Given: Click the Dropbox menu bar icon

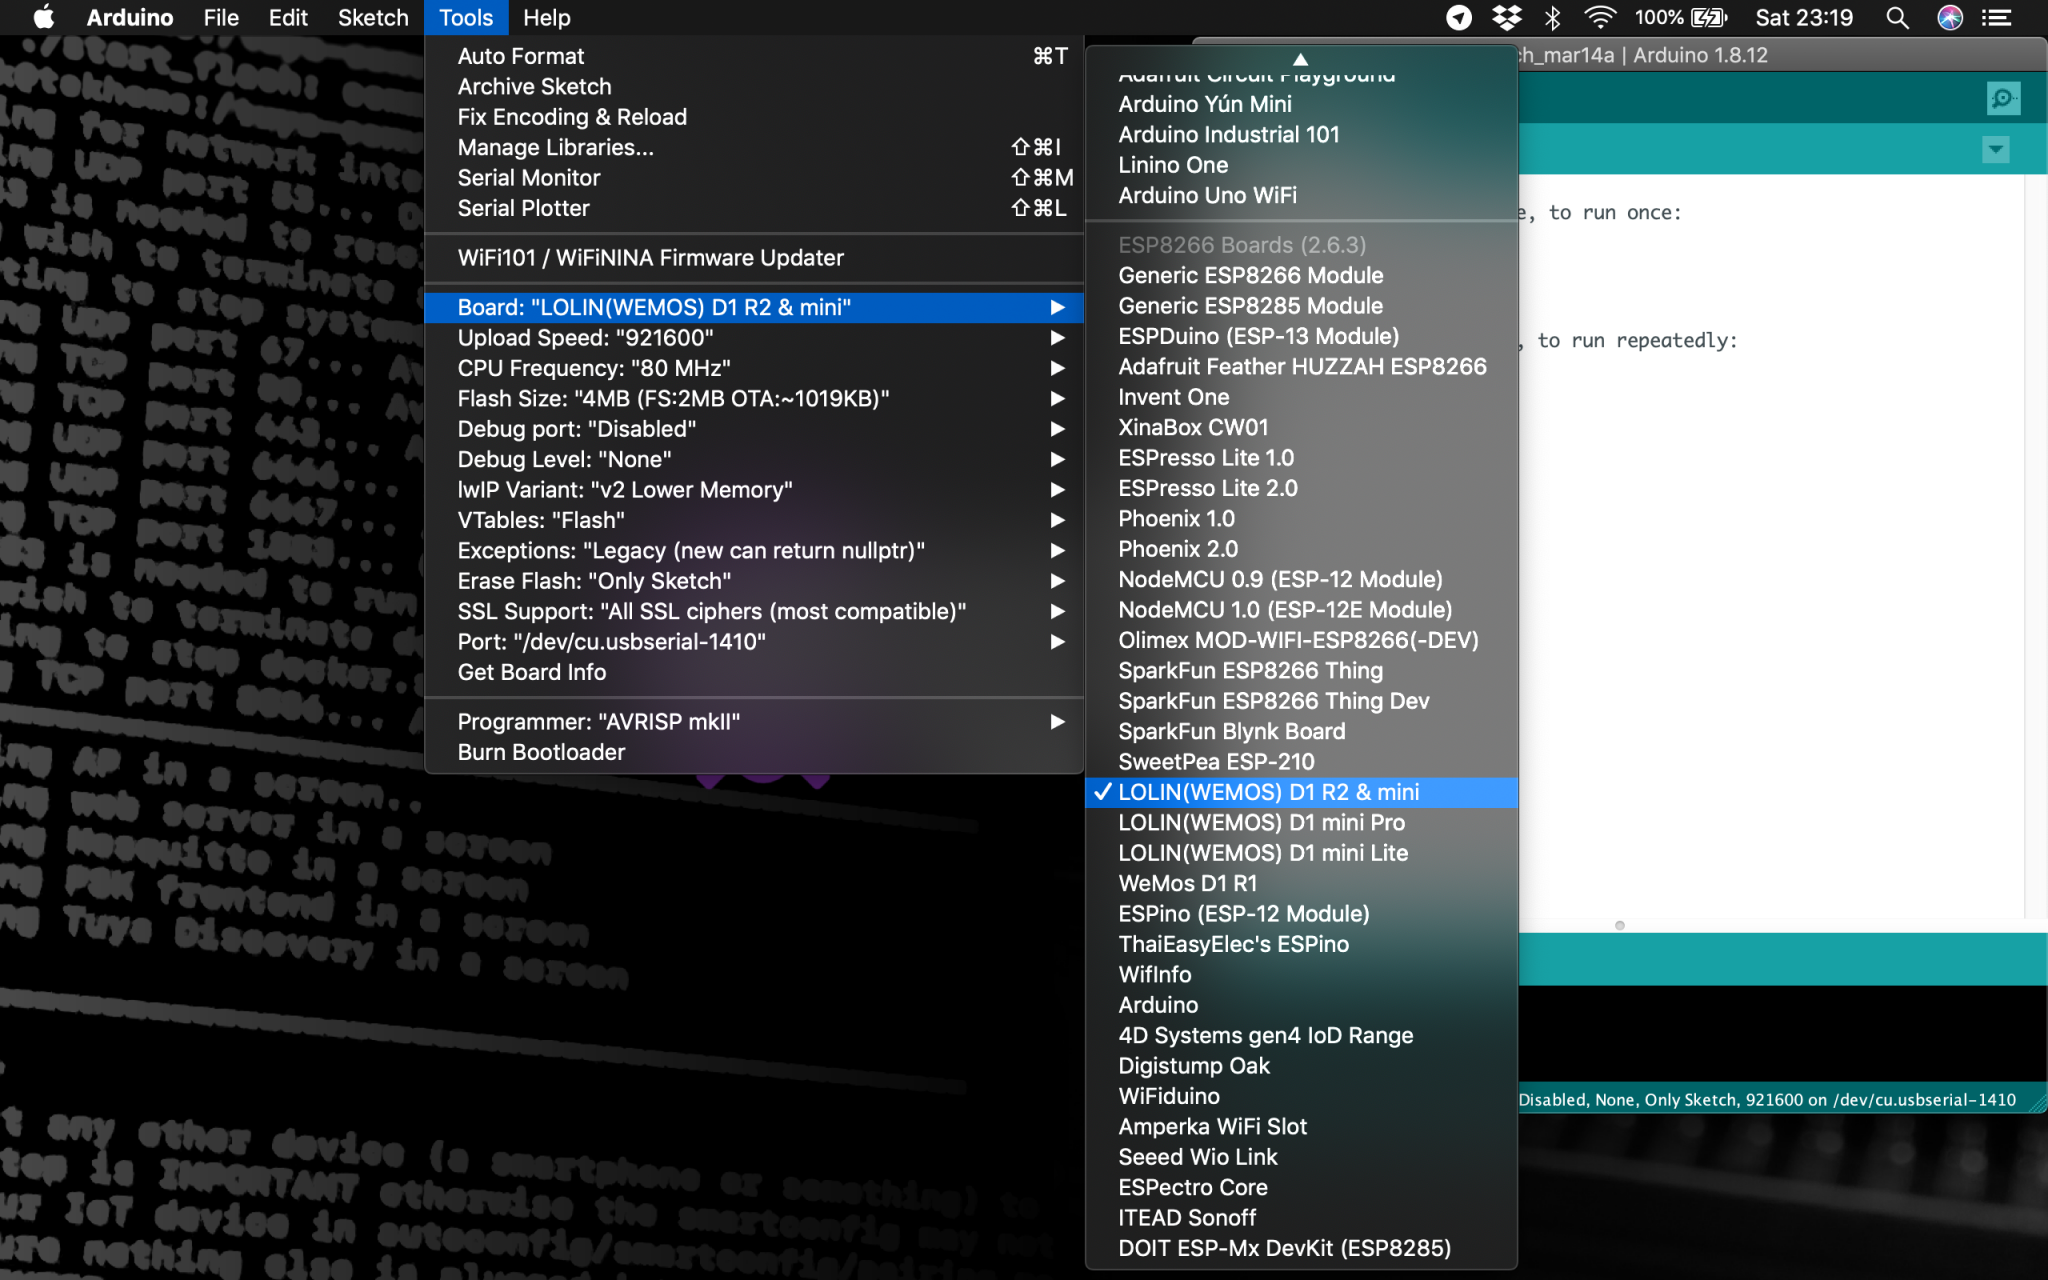Looking at the screenshot, I should tap(1506, 18).
